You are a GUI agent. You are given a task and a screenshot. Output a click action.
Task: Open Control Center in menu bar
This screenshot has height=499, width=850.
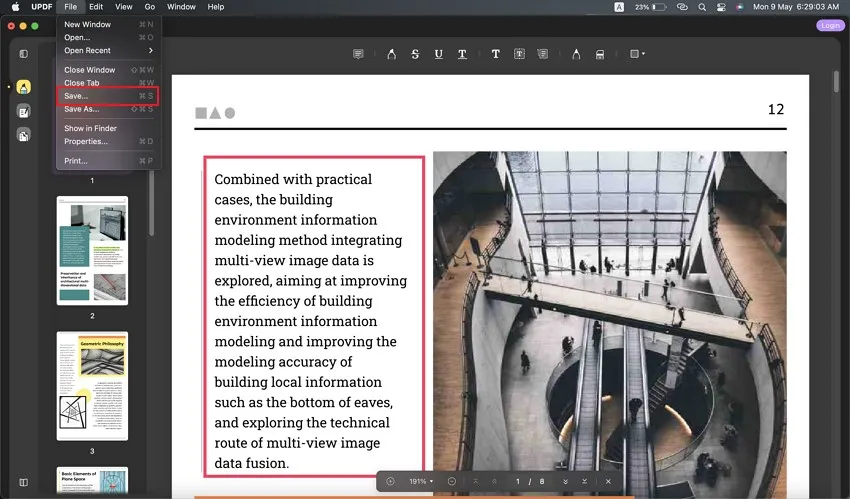coord(721,7)
